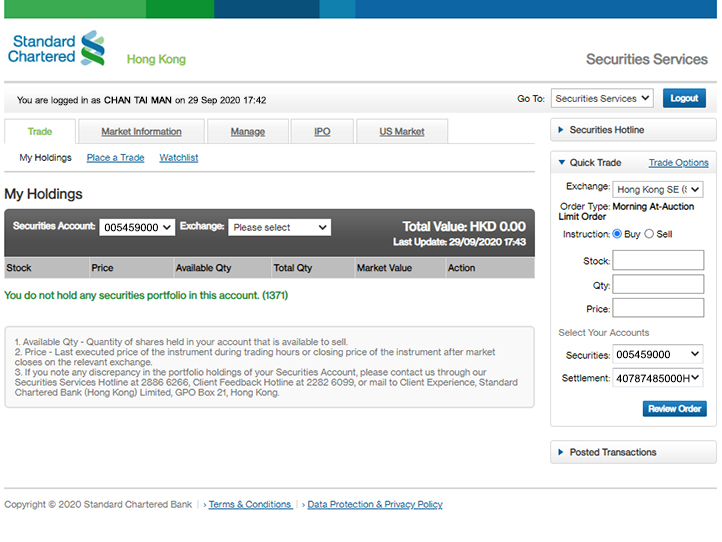Click the Stock column header
722x542 pixels.
pyautogui.click(x=47, y=268)
